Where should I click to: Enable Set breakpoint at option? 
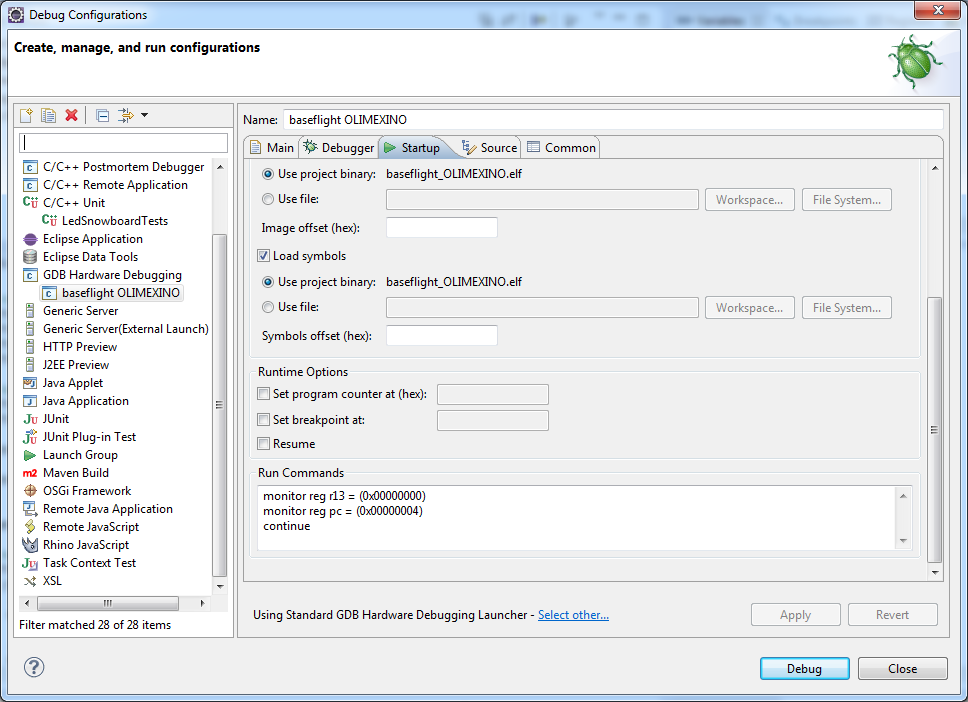[263, 419]
